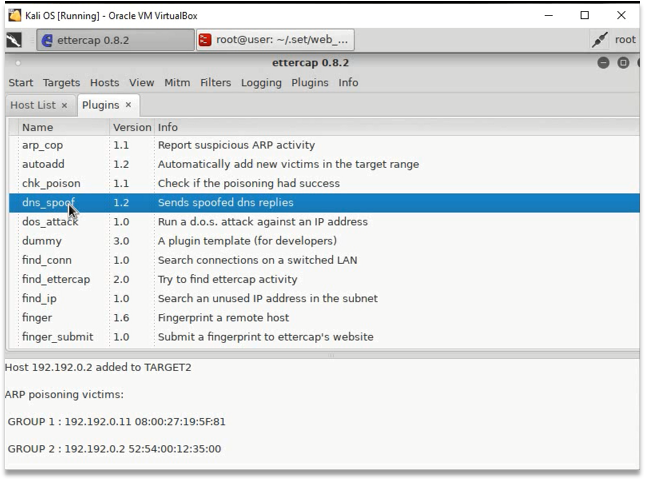This screenshot has height=479, width=646.
Task: Close the Host List tab
Action: click(64, 105)
